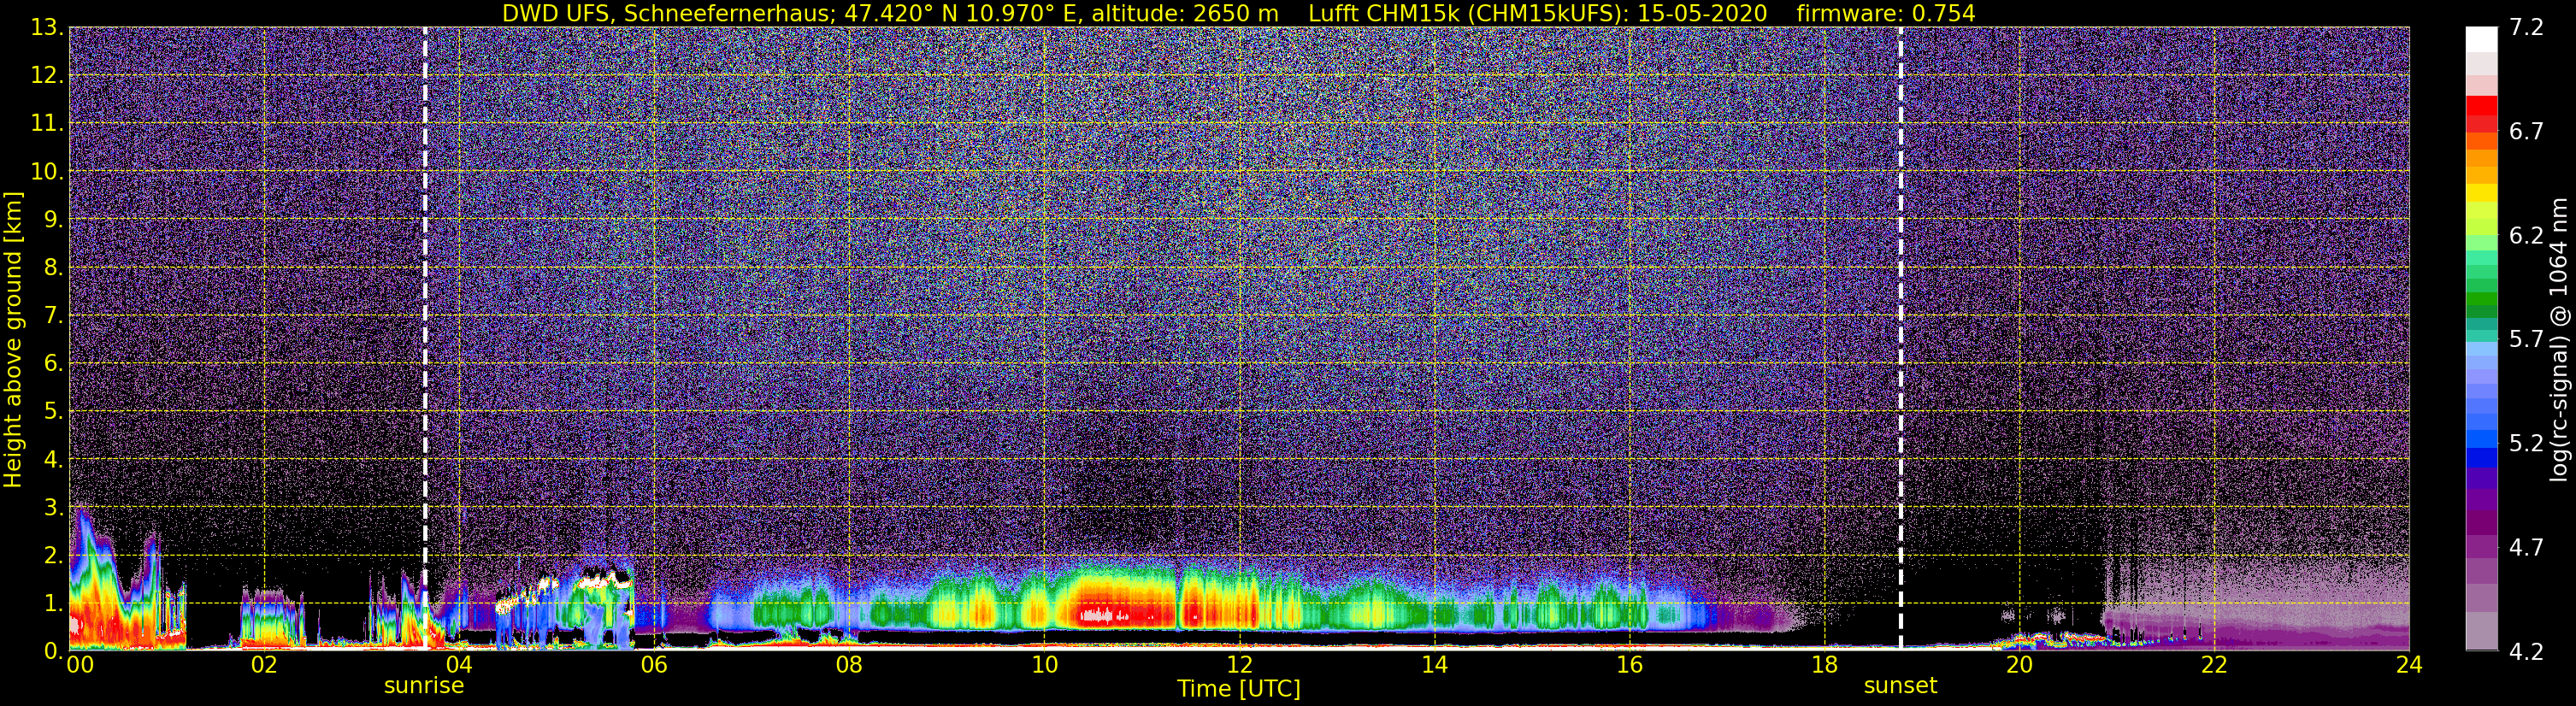Viewport: 2576px width, 706px height.
Task: Click the time axis tick label 02
Action: 264,665
